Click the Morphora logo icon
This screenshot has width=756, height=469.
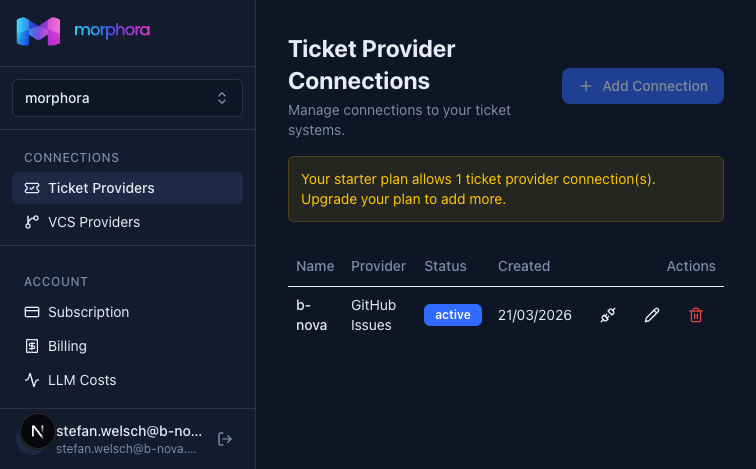pos(38,31)
